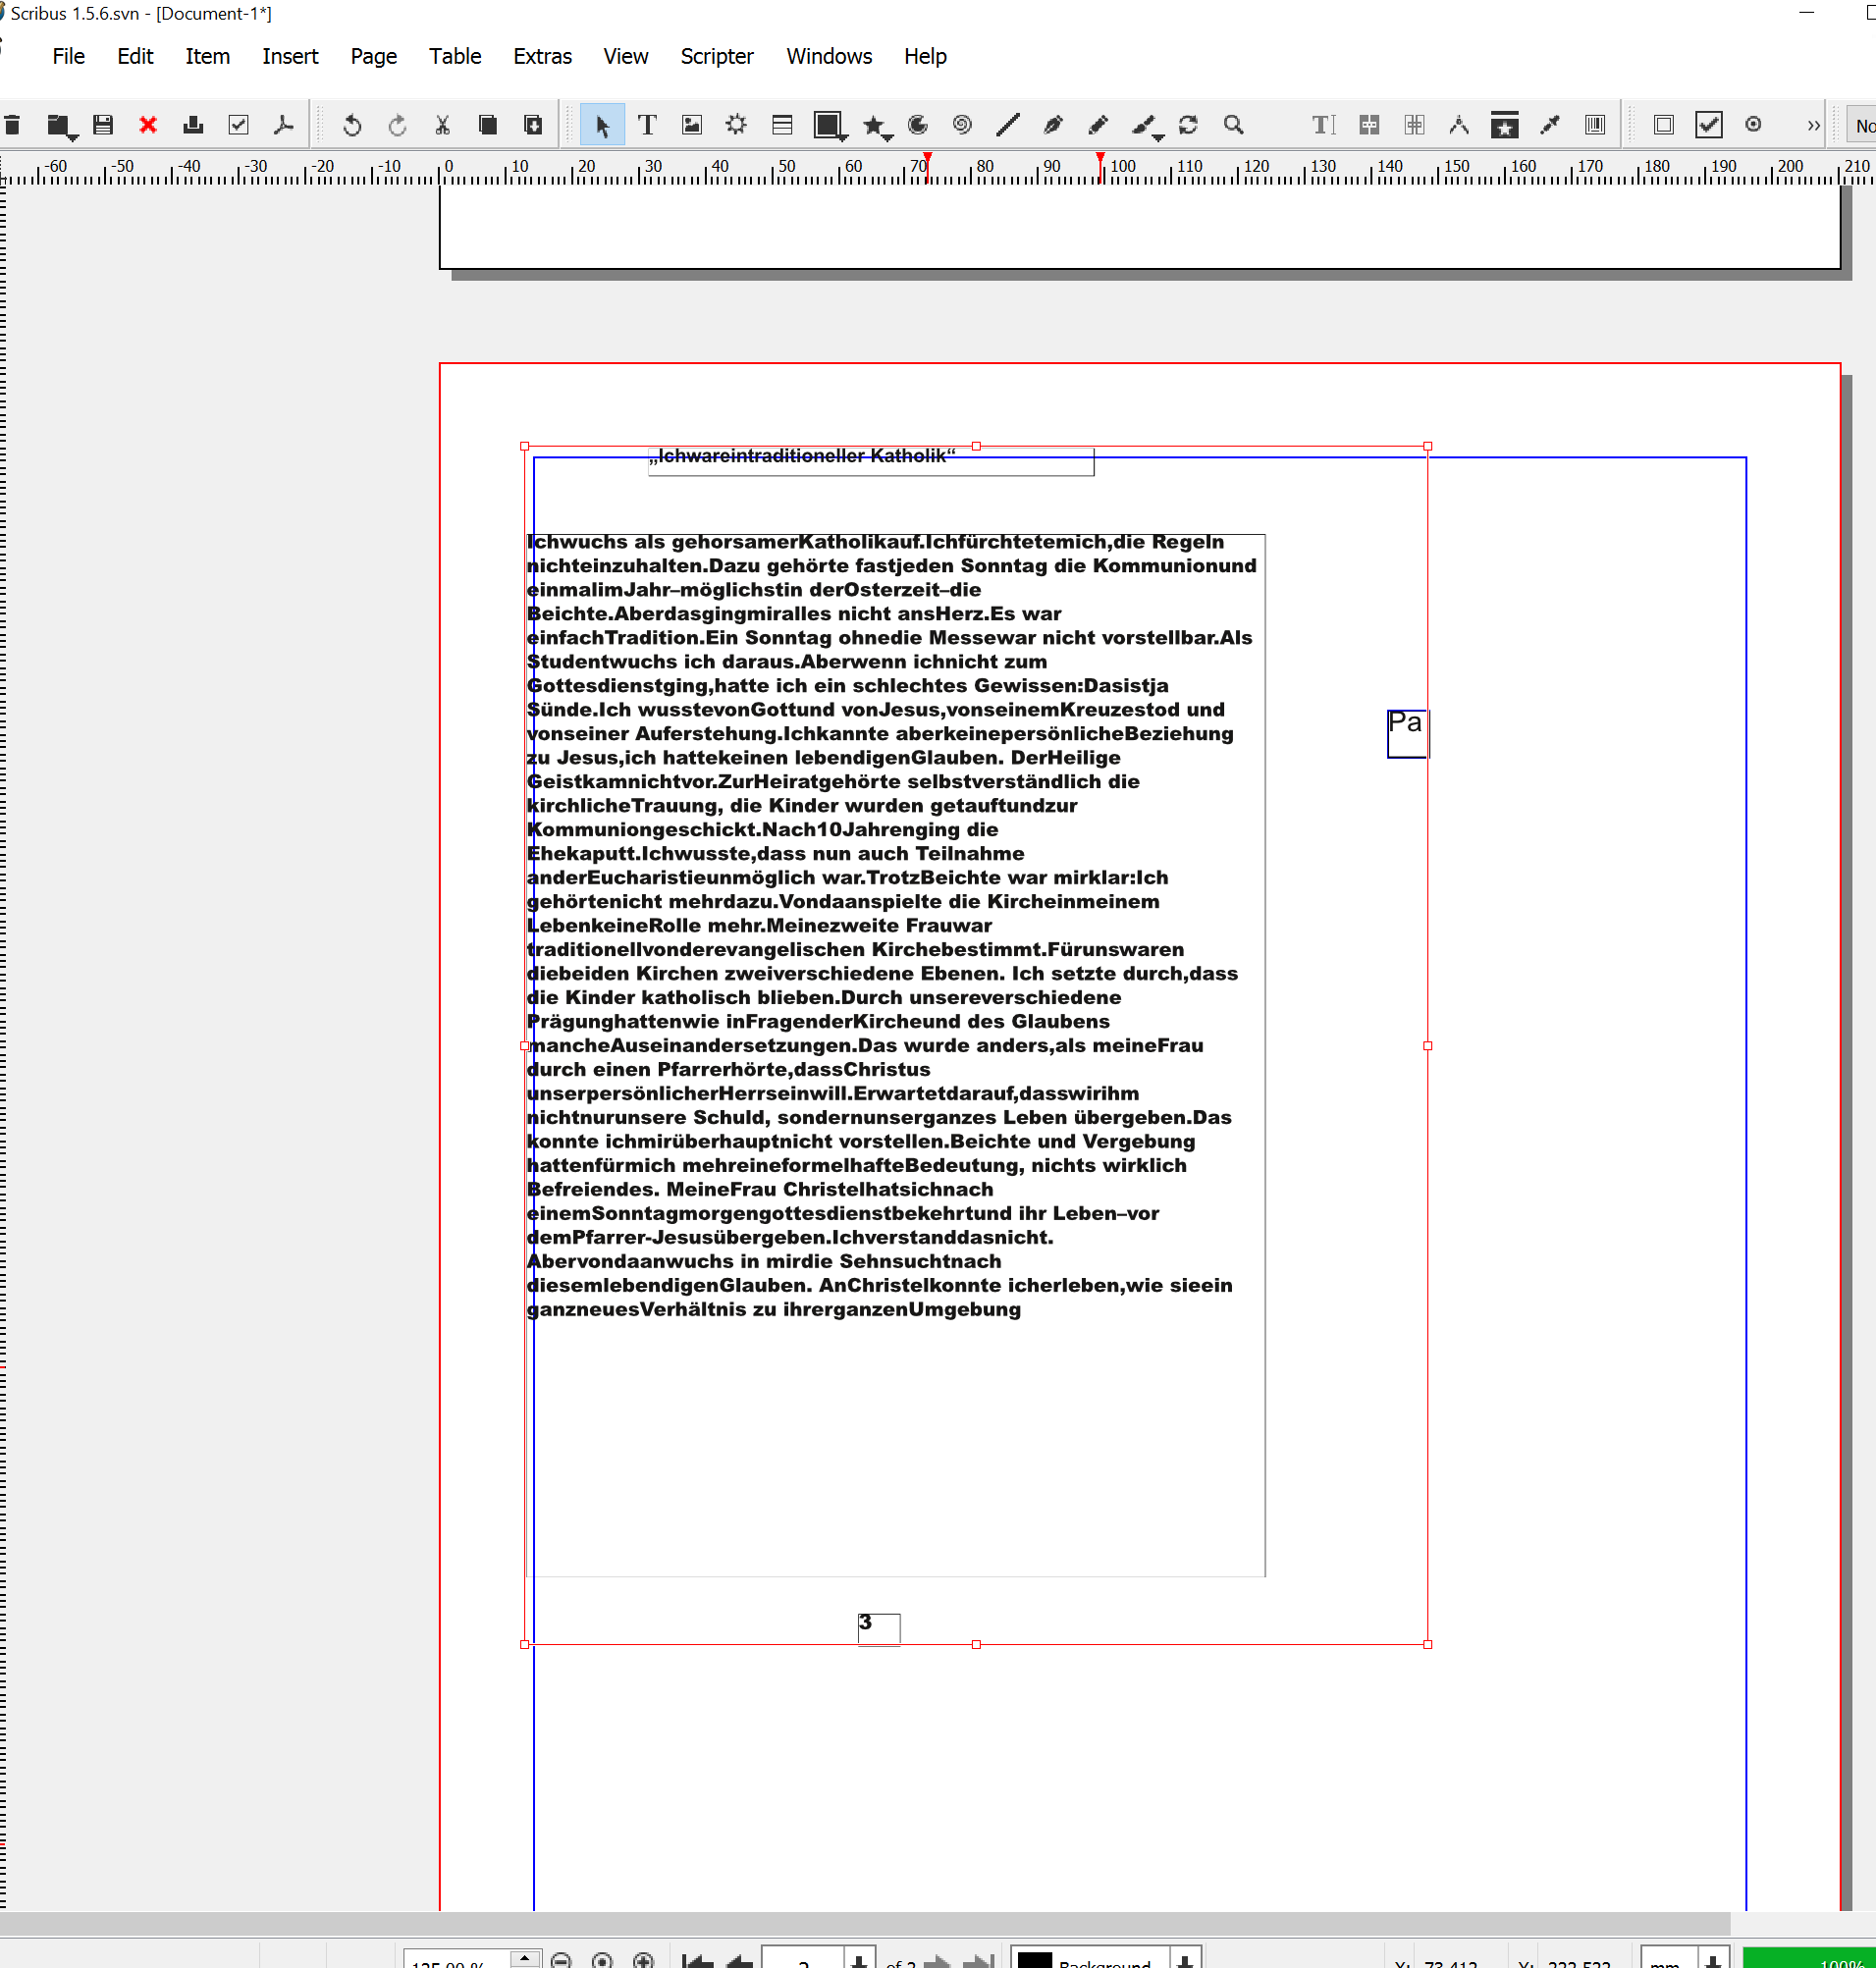
Task: Click the page number frame '3'
Action: 878,1628
